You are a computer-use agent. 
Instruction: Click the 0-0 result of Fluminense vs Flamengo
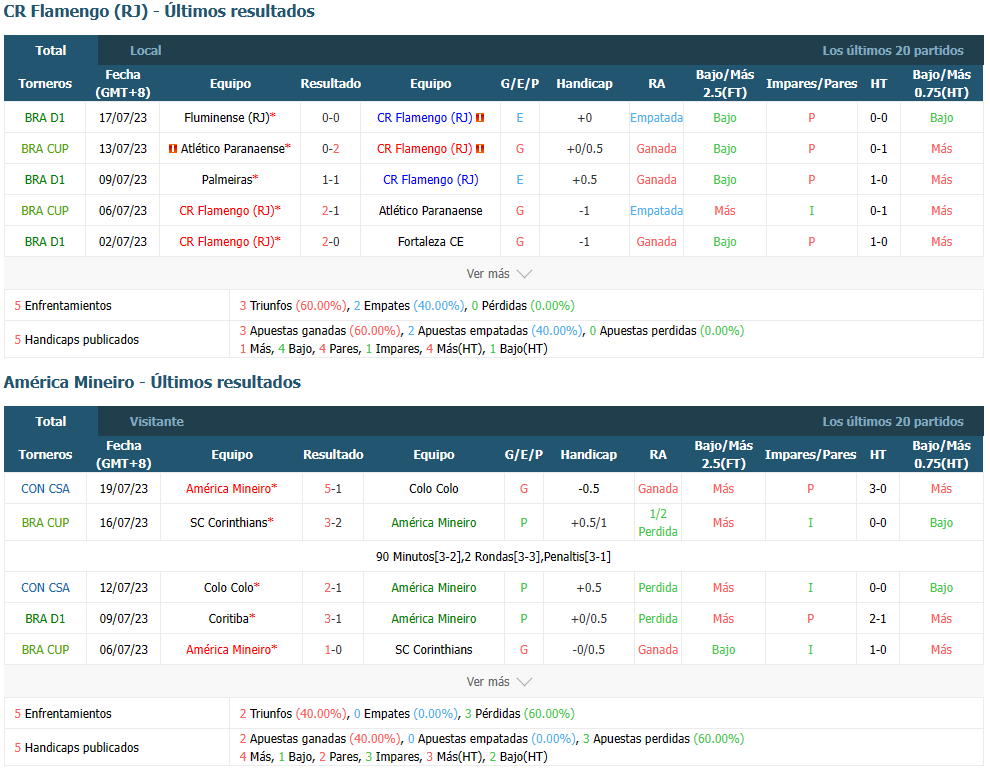pyautogui.click(x=331, y=117)
